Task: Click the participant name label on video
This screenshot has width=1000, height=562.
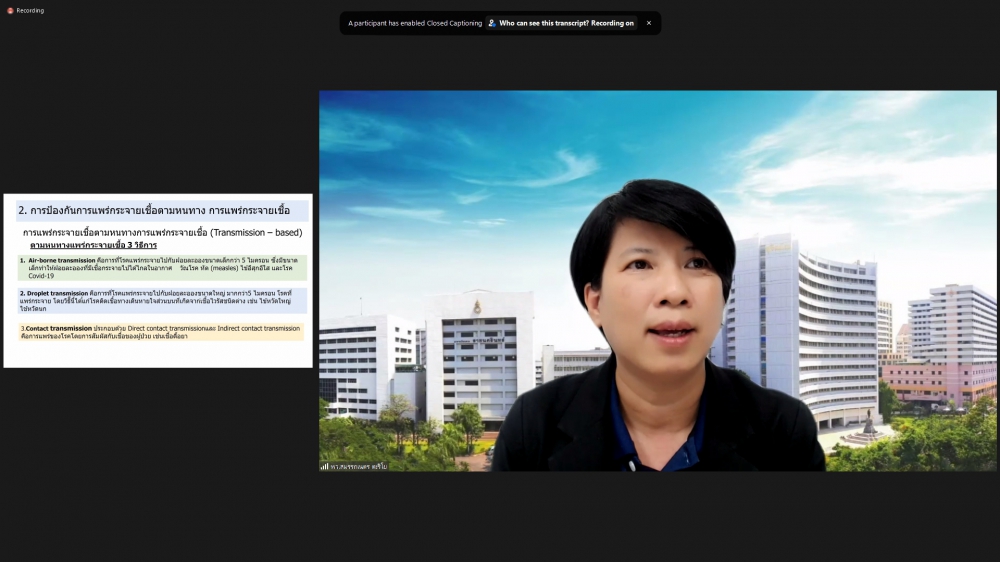Action: 358,466
